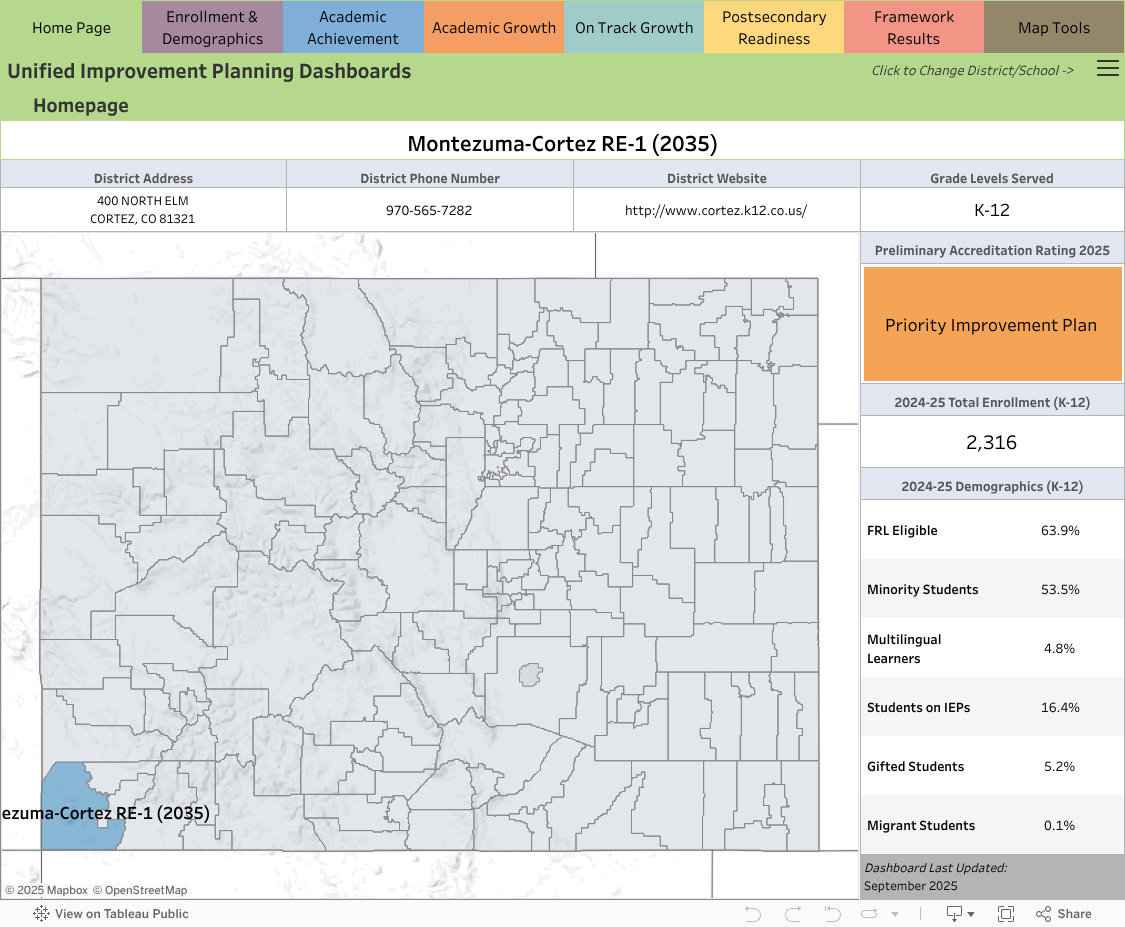Click the K-12 grade levels value
The image size is (1125, 927).
click(x=992, y=210)
